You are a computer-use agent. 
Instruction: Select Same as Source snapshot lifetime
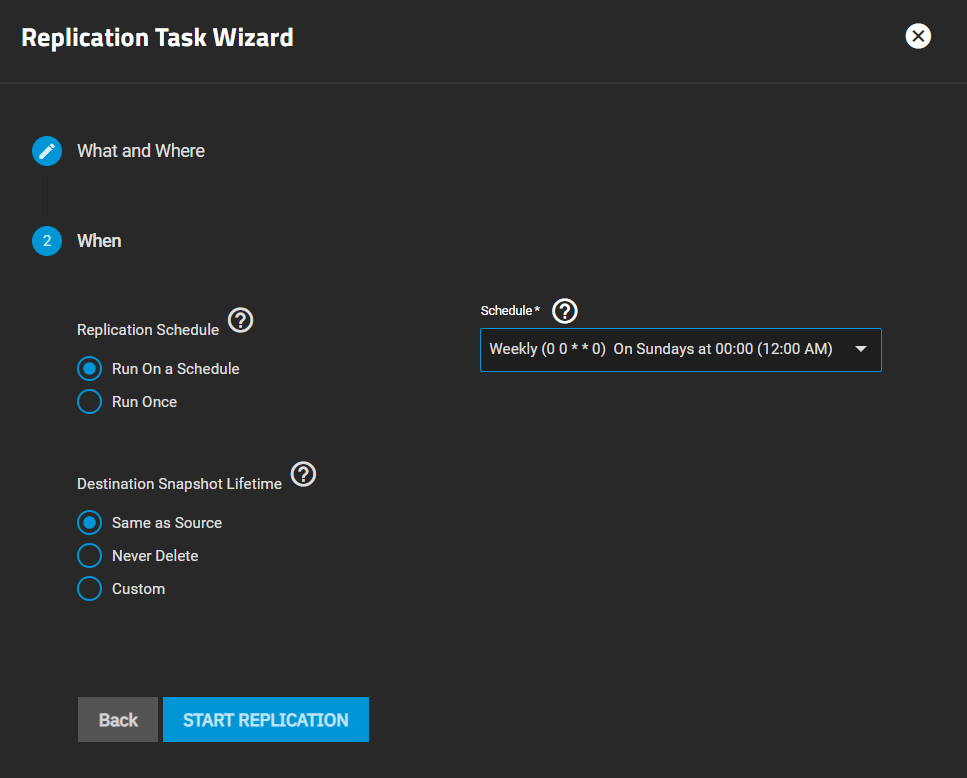(90, 523)
